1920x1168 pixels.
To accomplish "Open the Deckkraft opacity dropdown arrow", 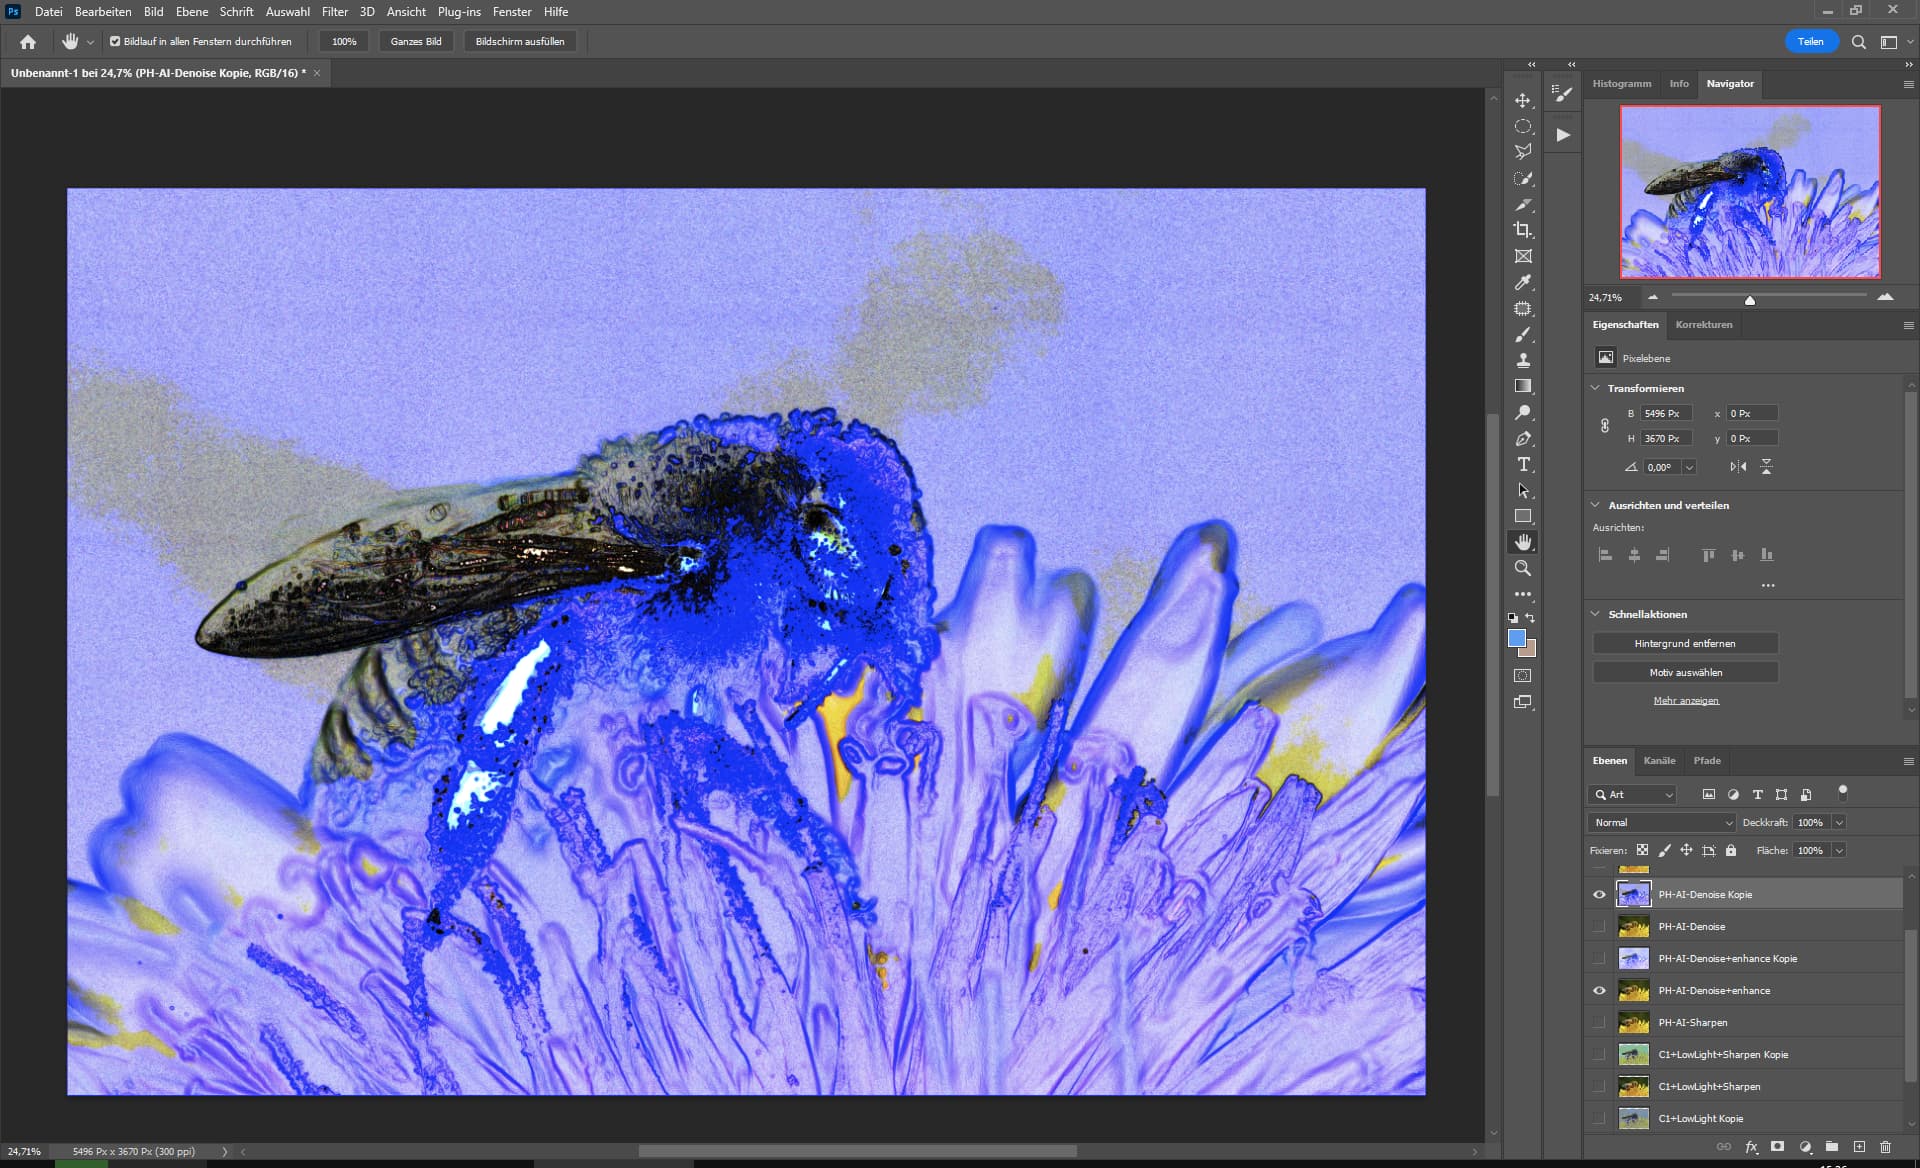I will pos(1839,822).
